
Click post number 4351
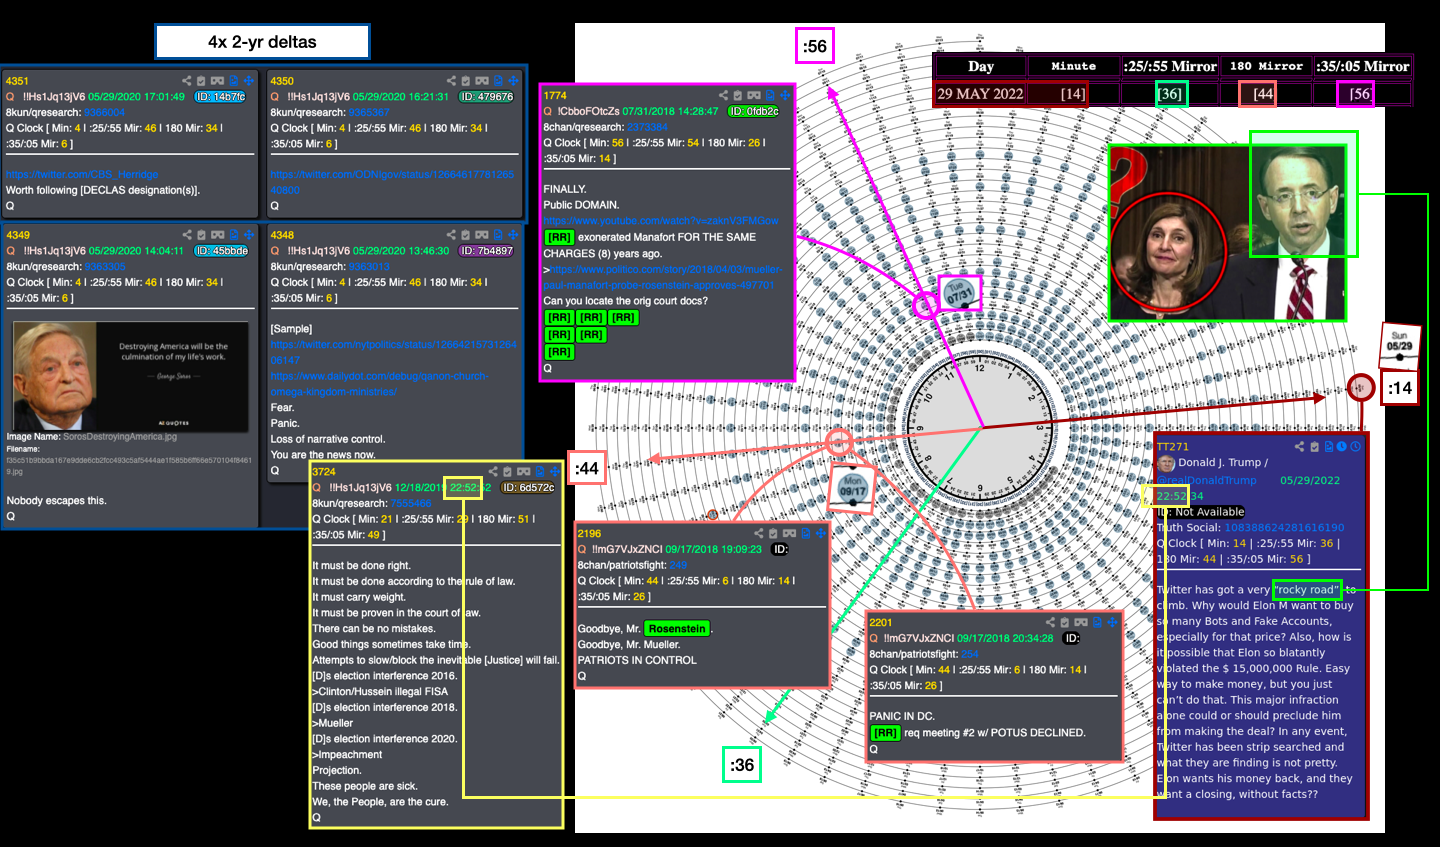click(x=17, y=81)
